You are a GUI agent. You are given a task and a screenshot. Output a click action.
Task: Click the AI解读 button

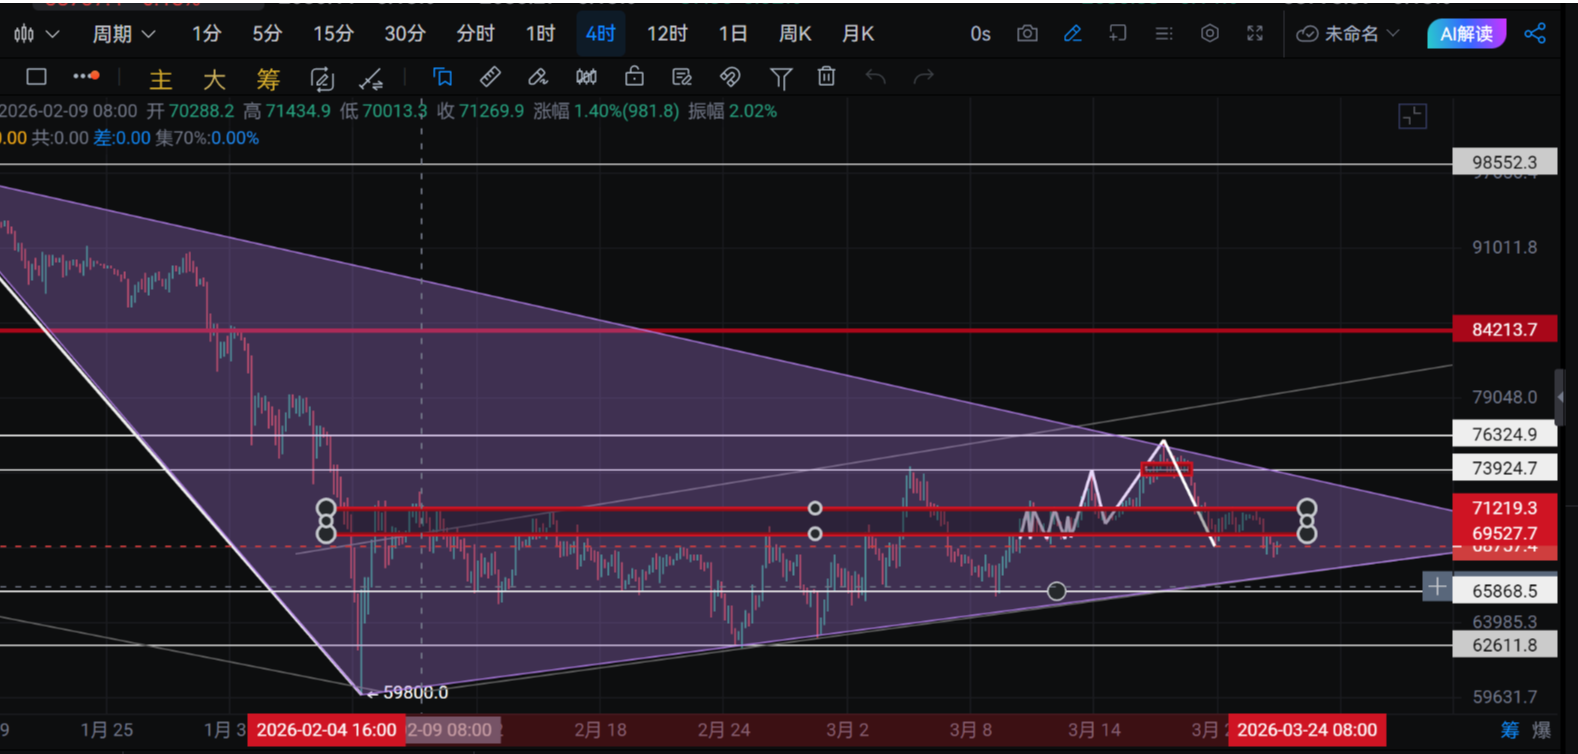[1466, 34]
